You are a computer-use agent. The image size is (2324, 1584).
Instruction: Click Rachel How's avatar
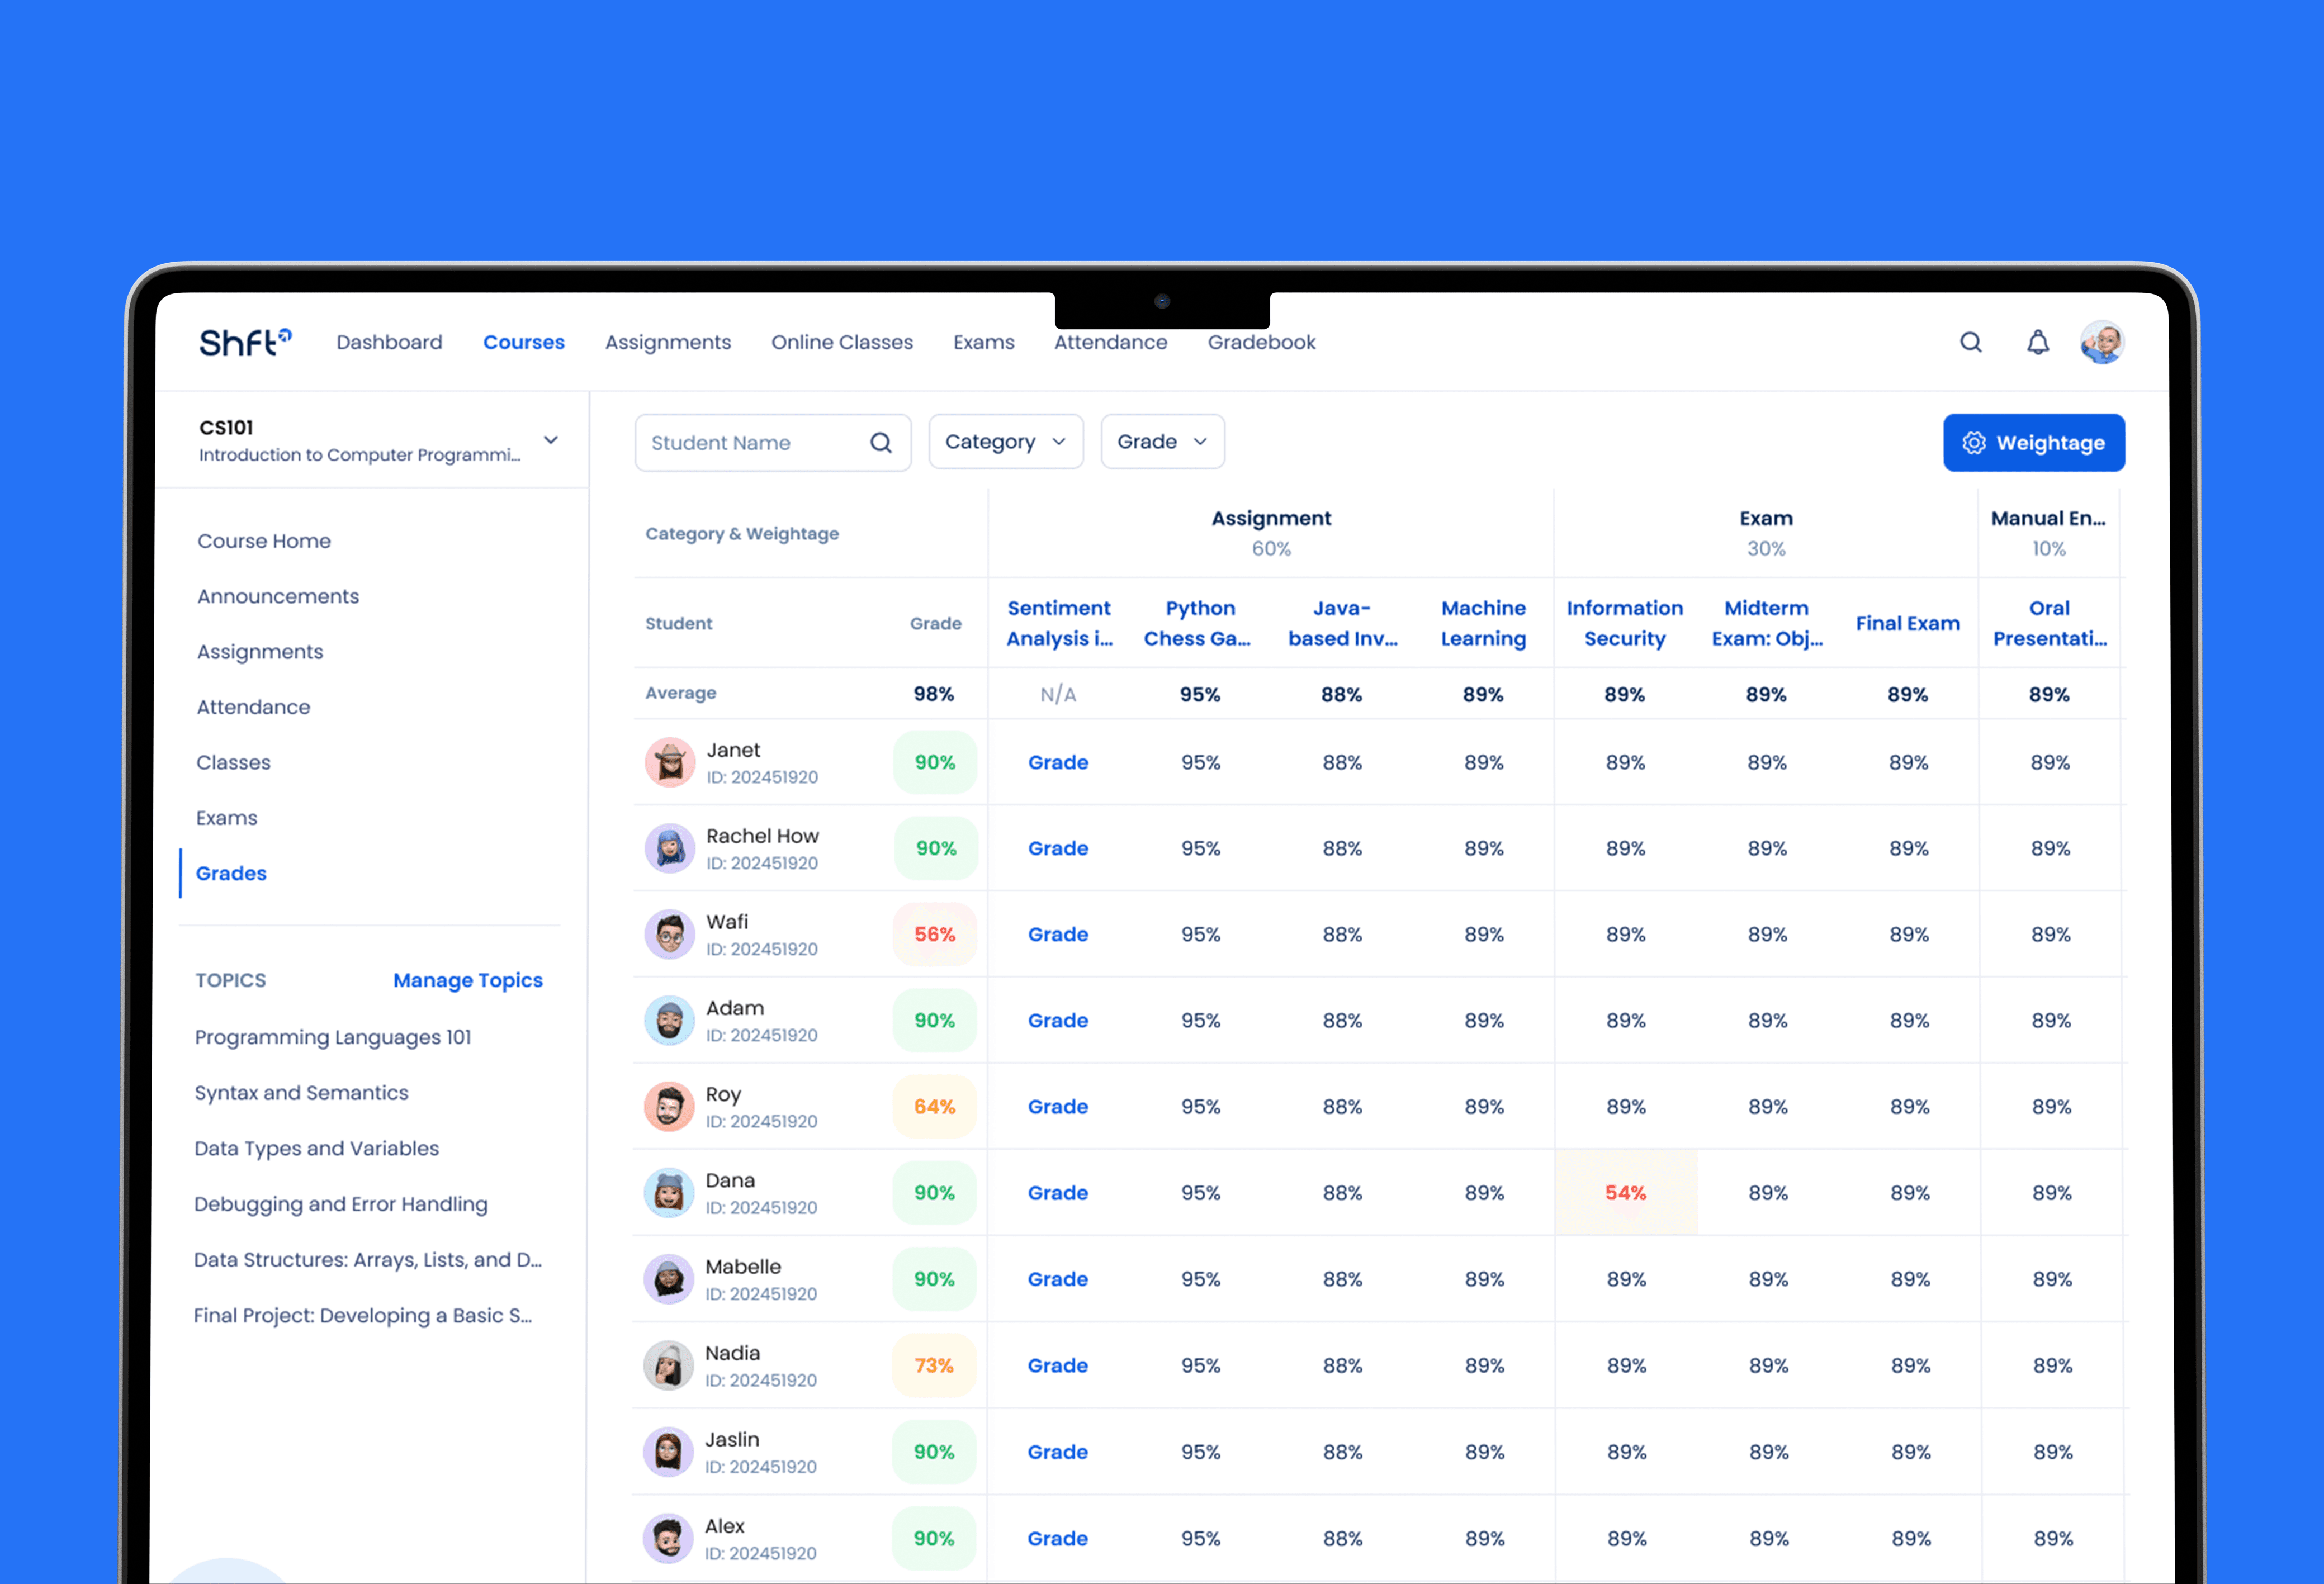pos(670,848)
